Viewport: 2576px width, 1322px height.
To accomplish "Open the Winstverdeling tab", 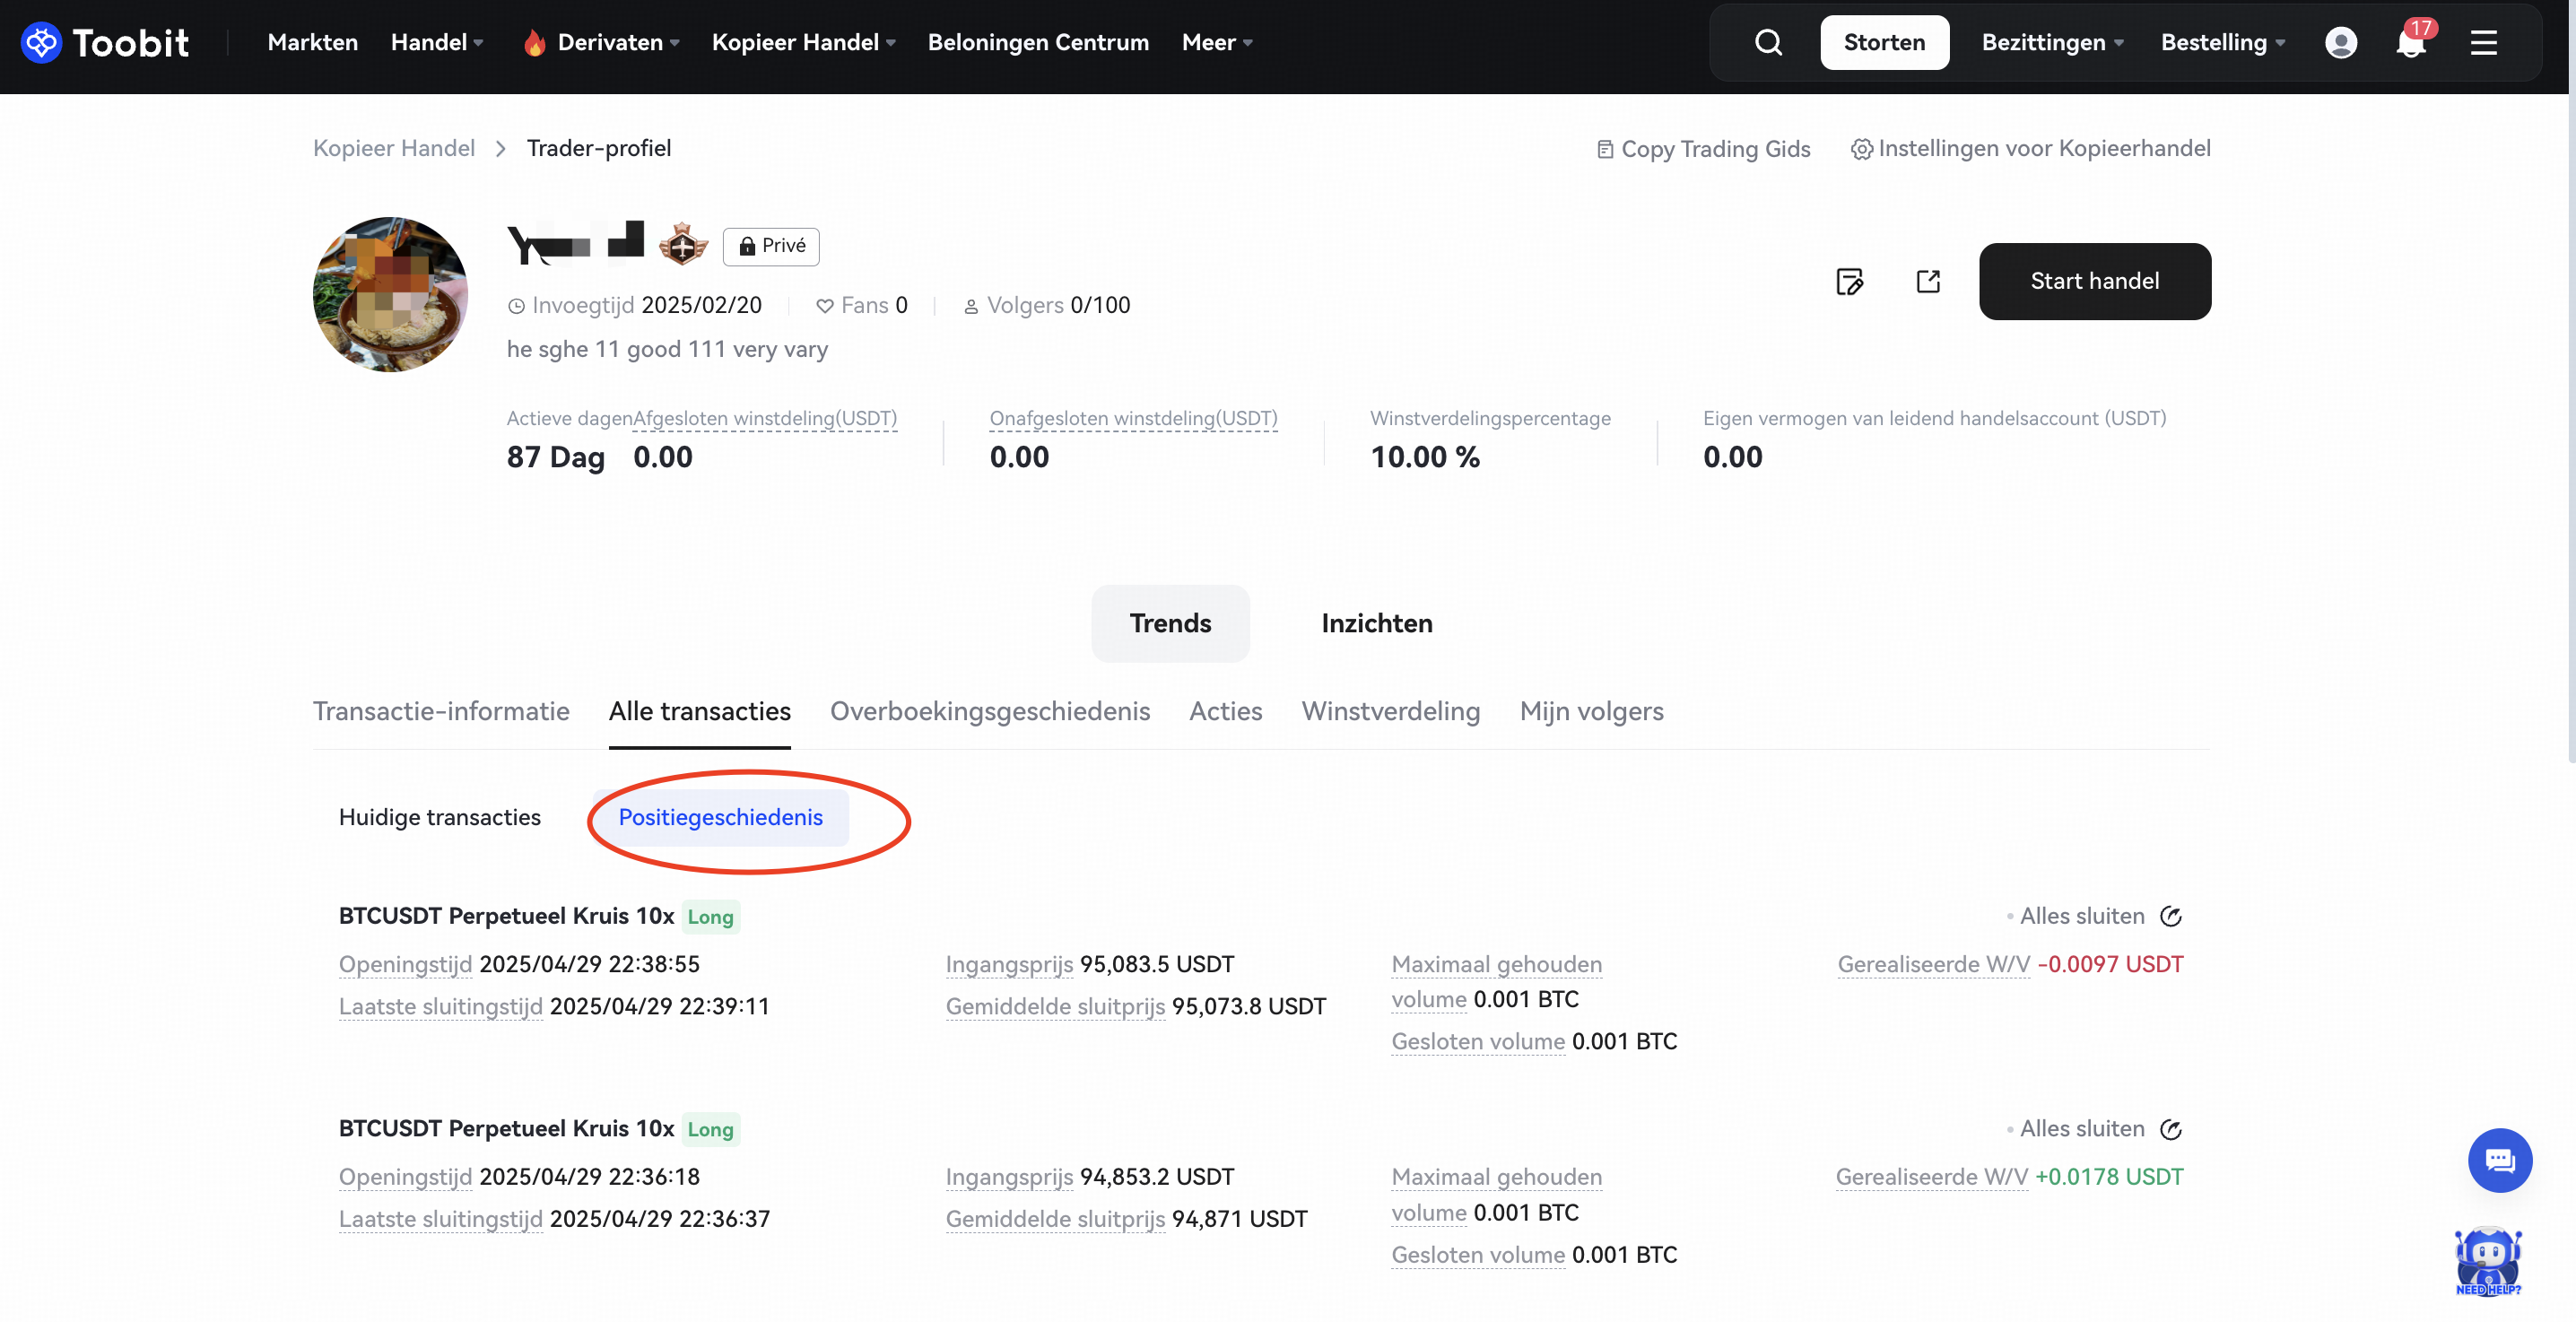I will (1390, 711).
